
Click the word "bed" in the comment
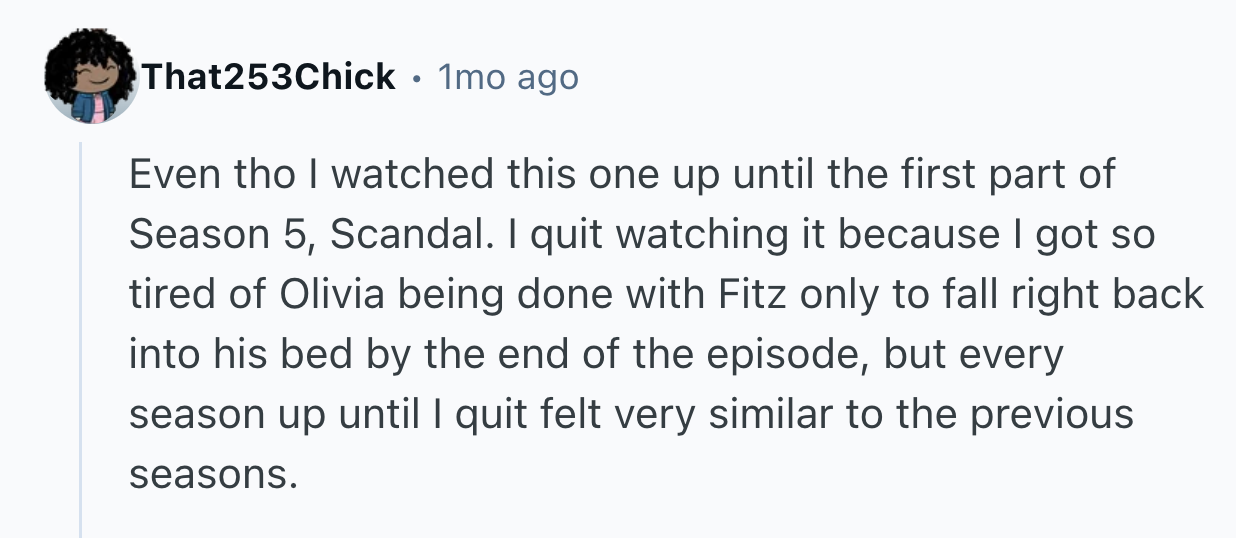tap(412, 354)
